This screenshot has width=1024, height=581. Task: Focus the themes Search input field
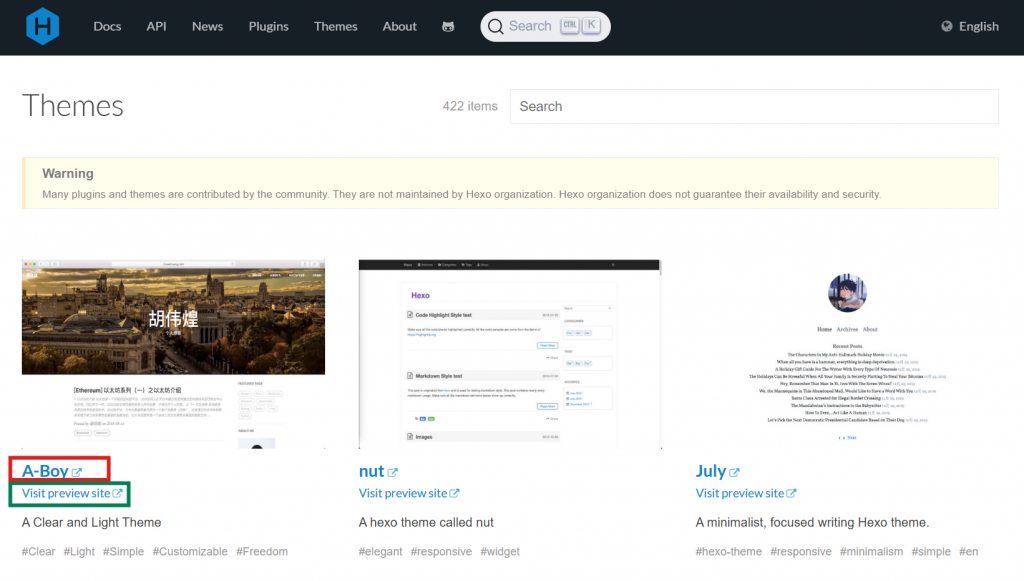pos(754,106)
